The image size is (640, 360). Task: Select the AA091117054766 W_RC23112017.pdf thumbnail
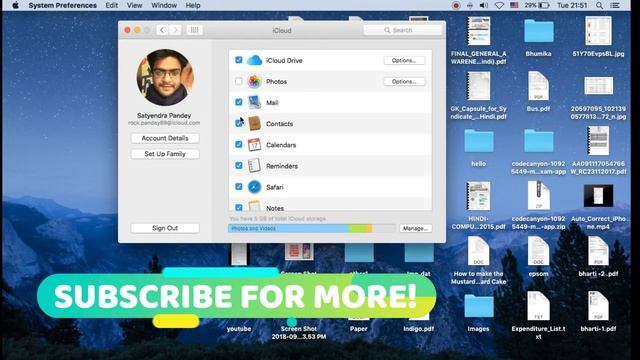tap(598, 141)
